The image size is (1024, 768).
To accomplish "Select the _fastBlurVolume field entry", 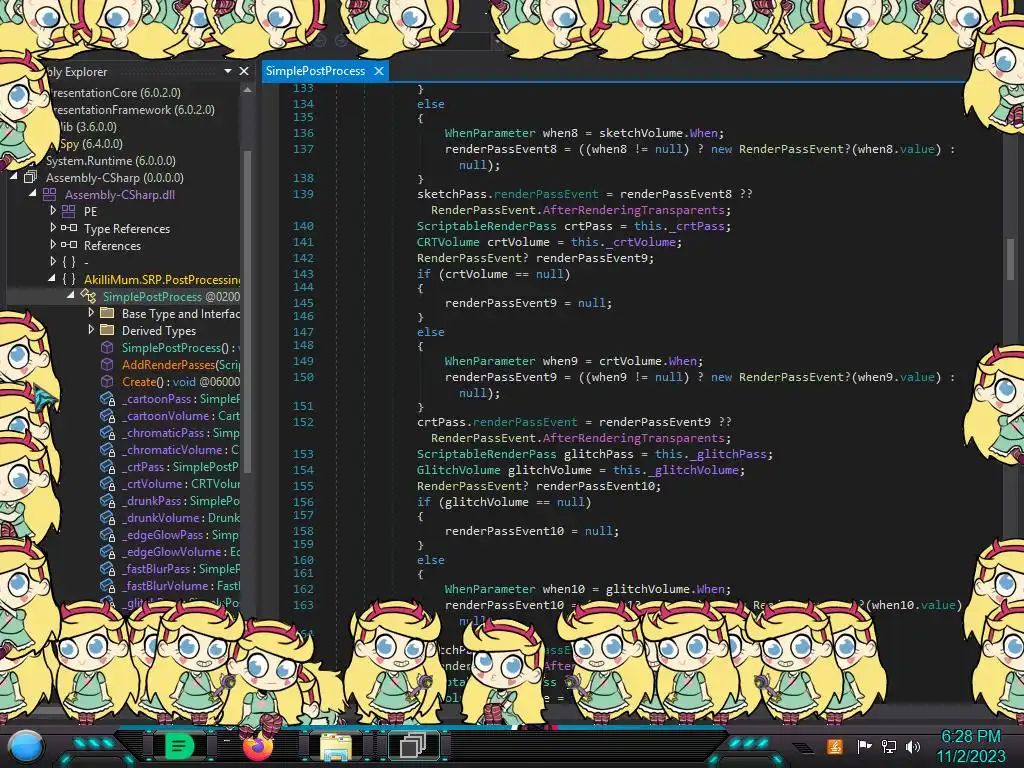I will (x=181, y=585).
